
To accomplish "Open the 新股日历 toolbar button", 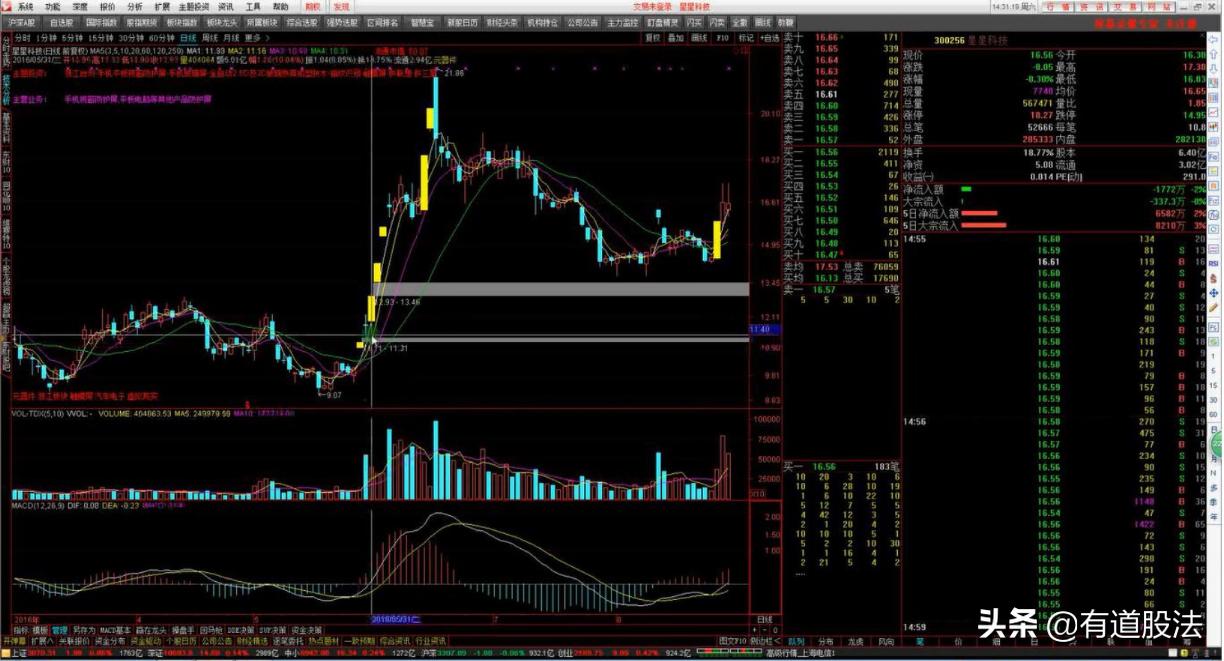I will point(462,21).
